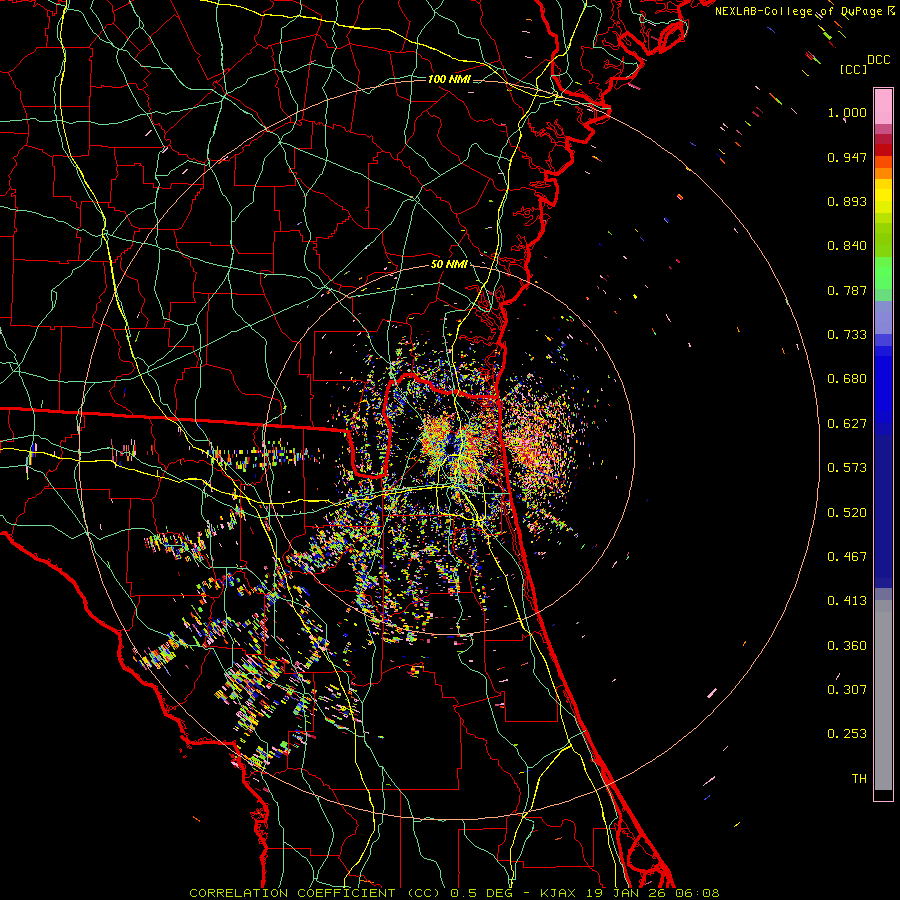This screenshot has width=900, height=900.
Task: Select the DCC label above the color scale
Action: (x=878, y=60)
